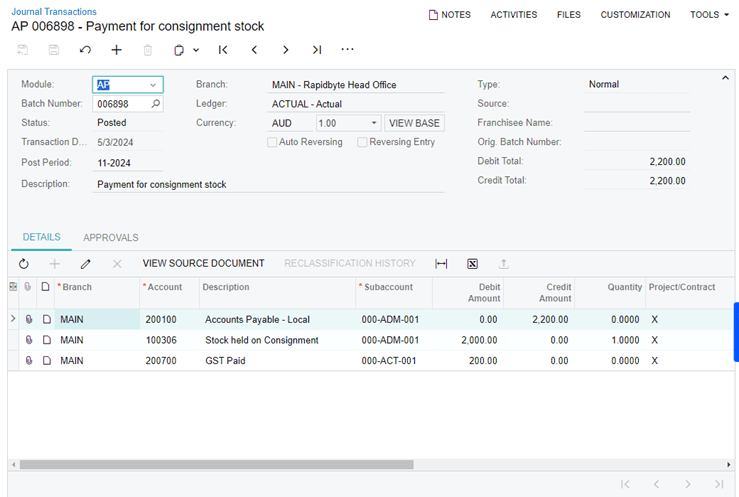Open the Tools menu dropdown

[x=709, y=15]
